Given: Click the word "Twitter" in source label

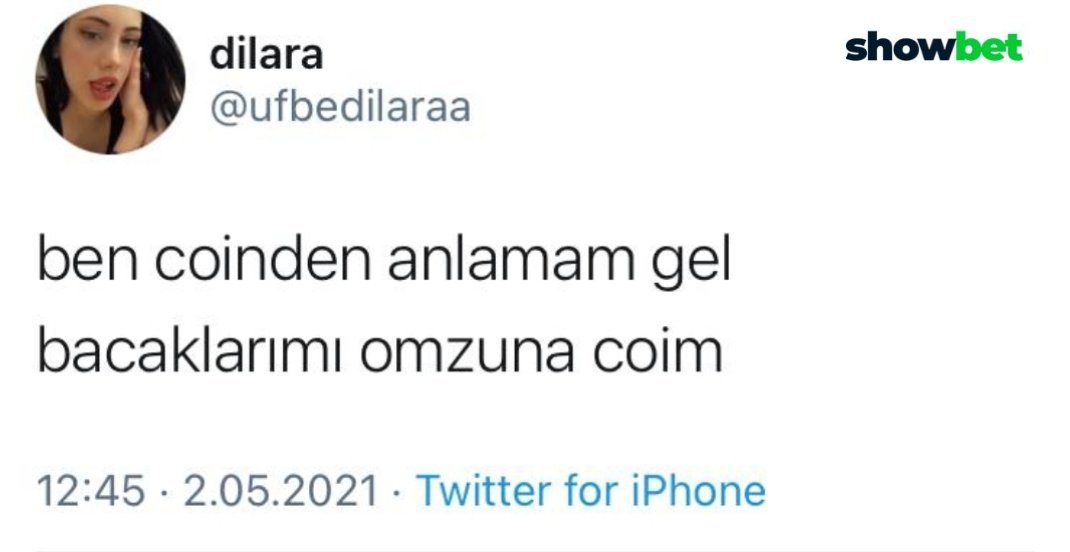Looking at the screenshot, I should coord(483,491).
